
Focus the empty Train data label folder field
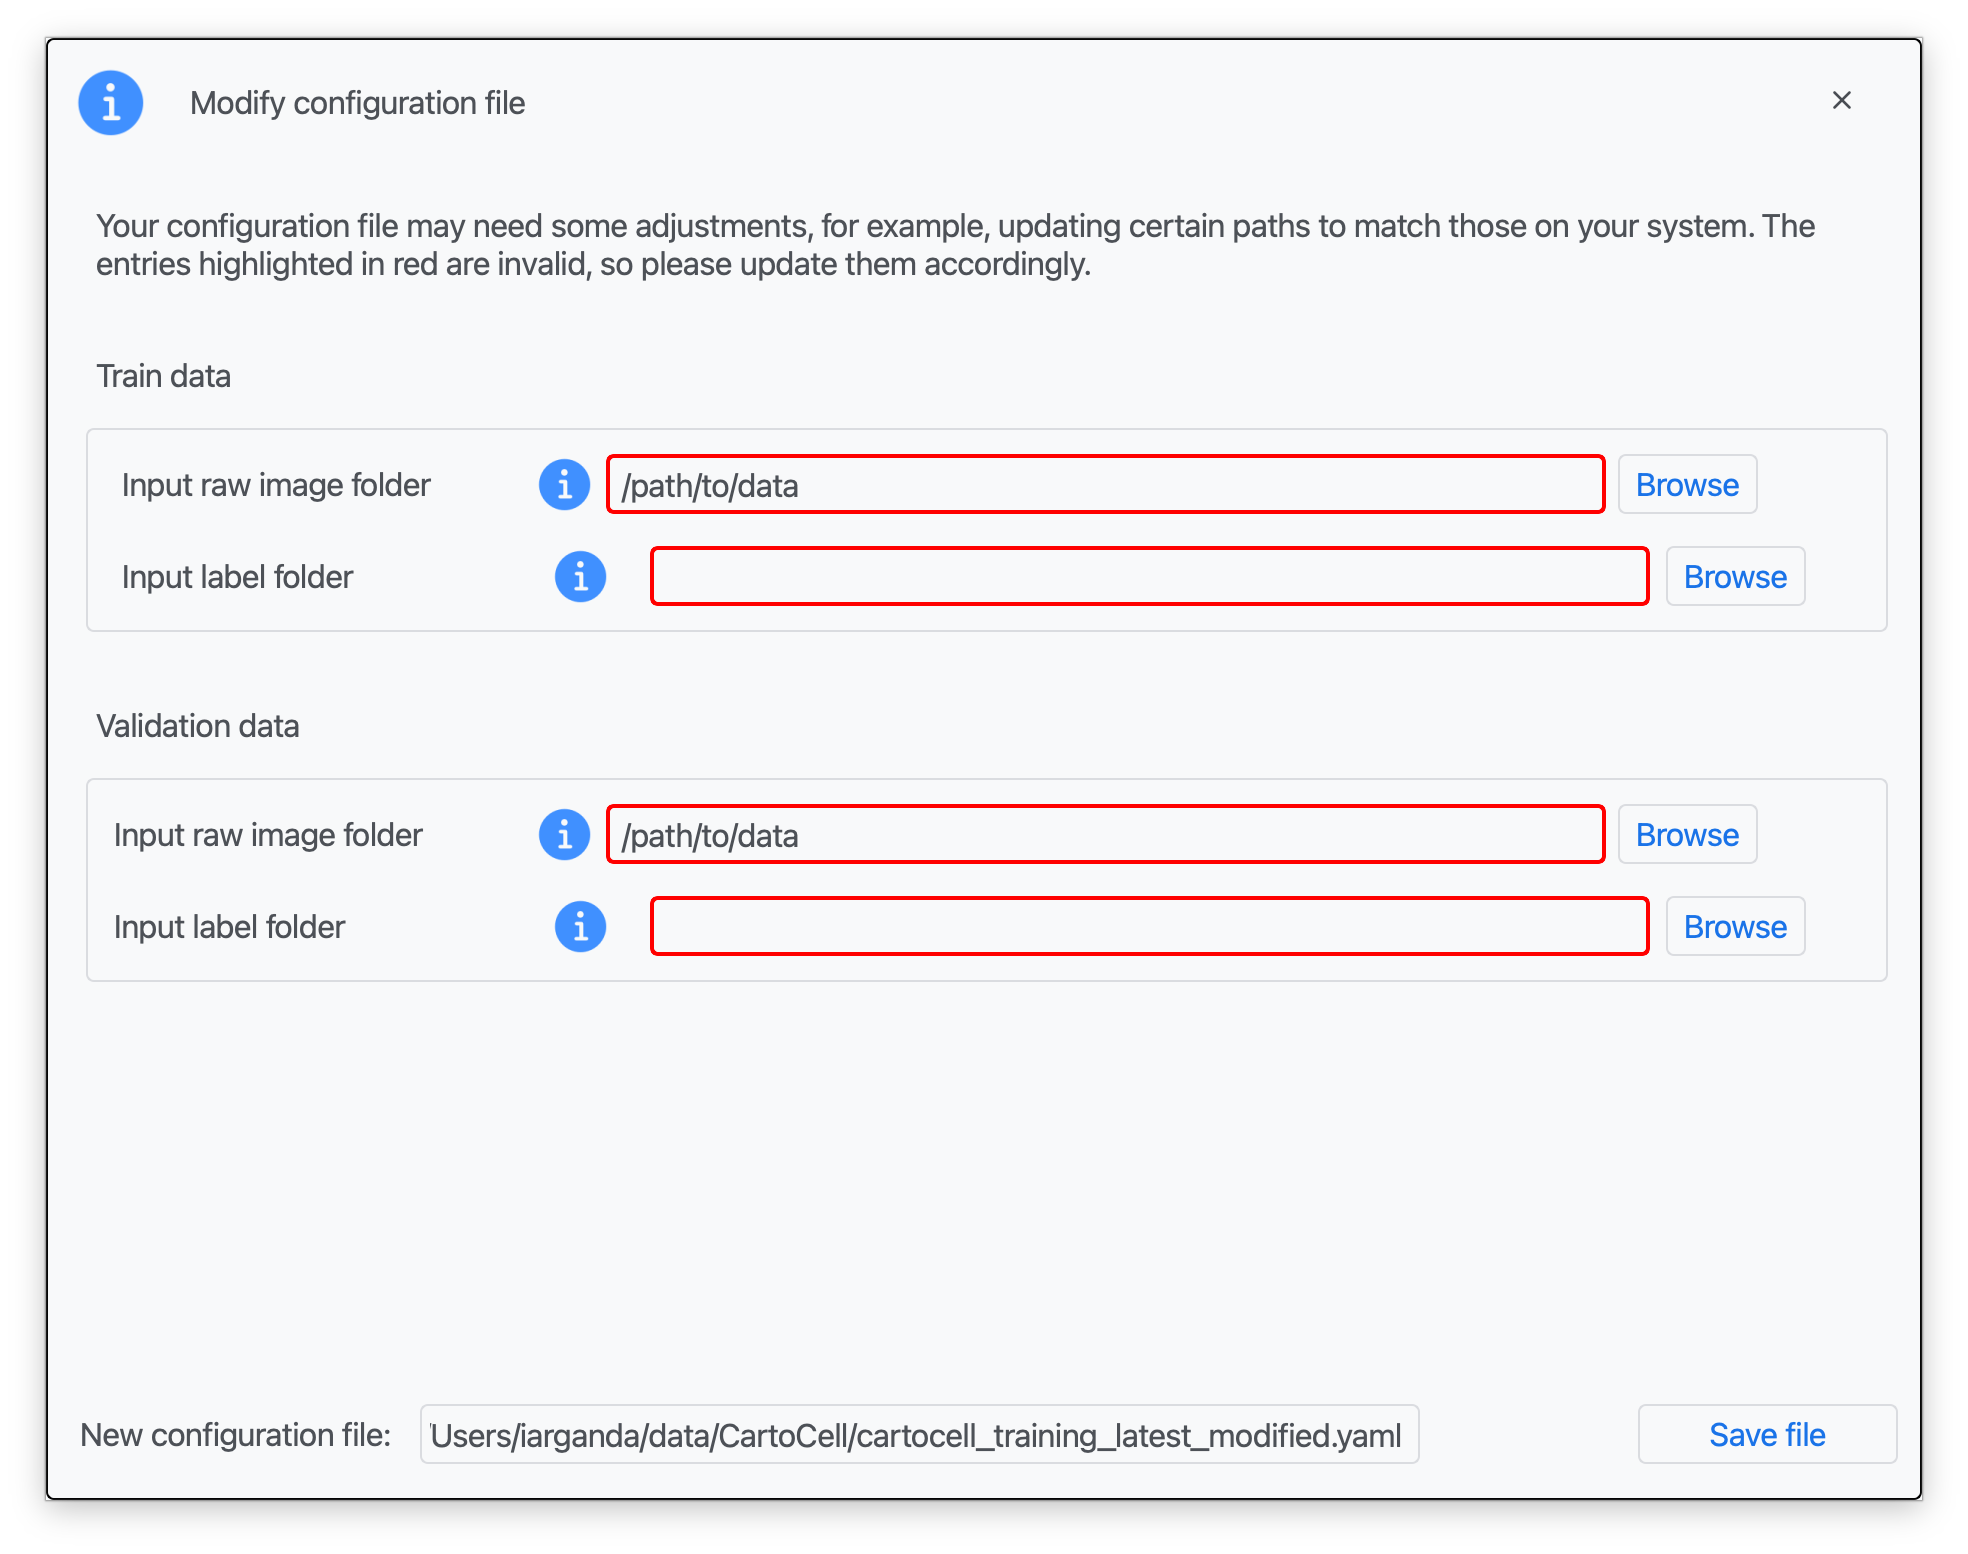(x=1150, y=577)
